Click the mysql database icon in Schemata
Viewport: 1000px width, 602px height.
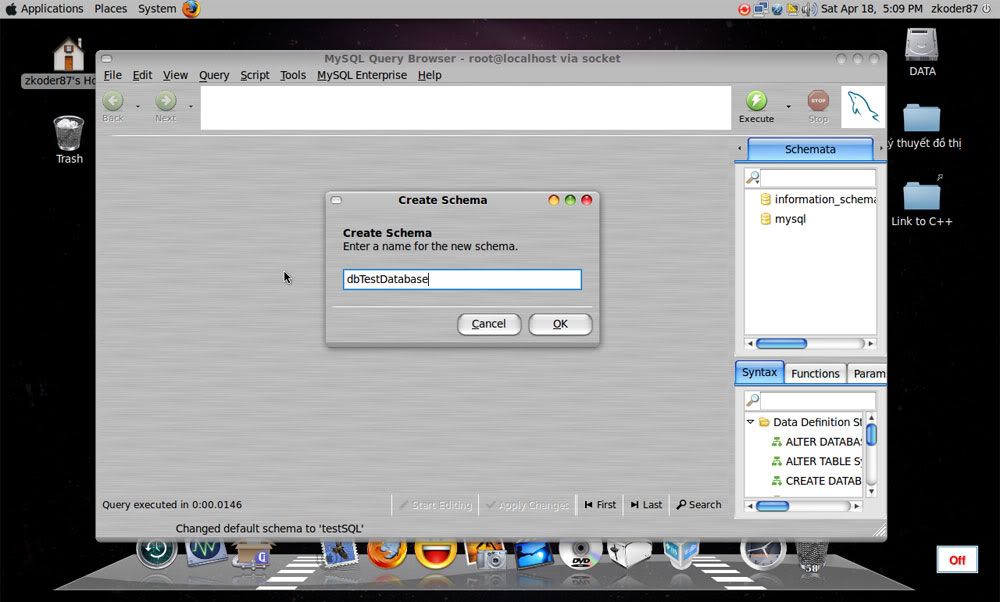[x=765, y=219]
